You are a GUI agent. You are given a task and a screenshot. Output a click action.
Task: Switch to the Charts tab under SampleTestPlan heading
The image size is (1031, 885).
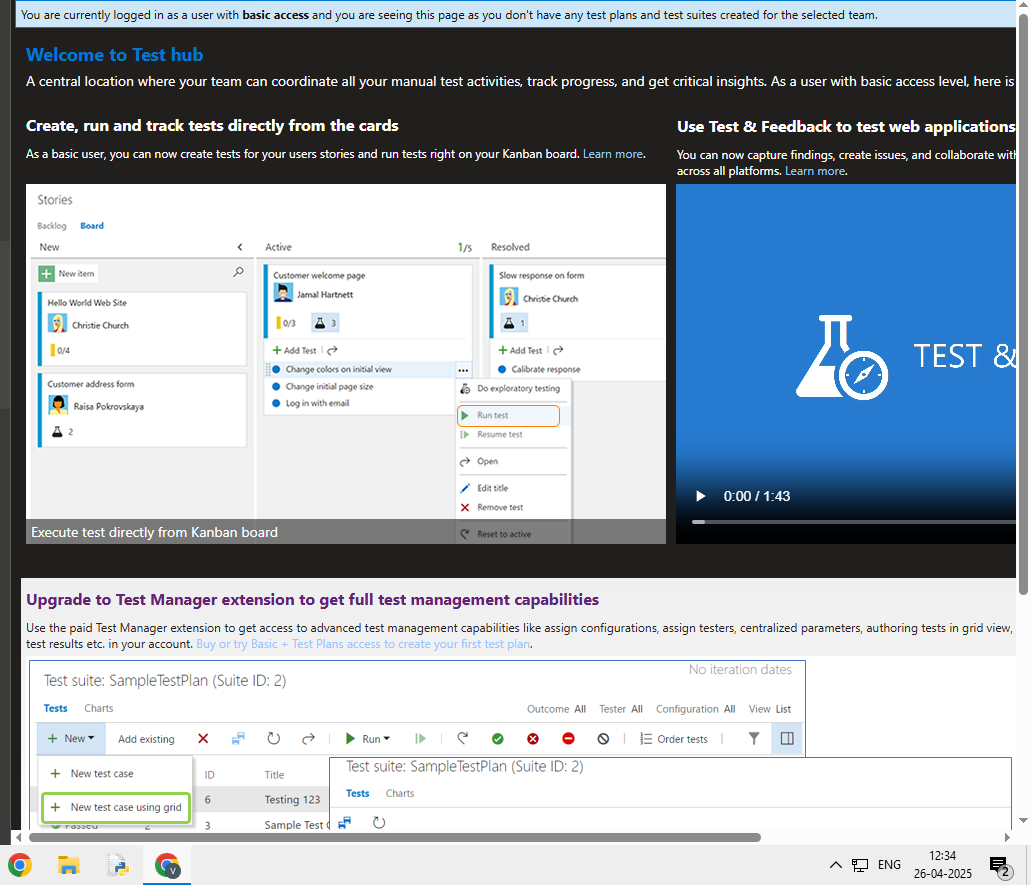(99, 708)
